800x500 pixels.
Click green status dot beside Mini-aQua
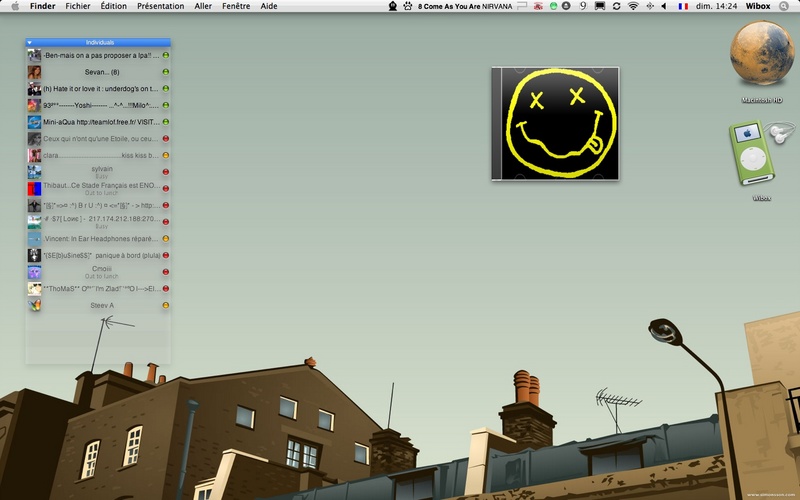[x=165, y=122]
